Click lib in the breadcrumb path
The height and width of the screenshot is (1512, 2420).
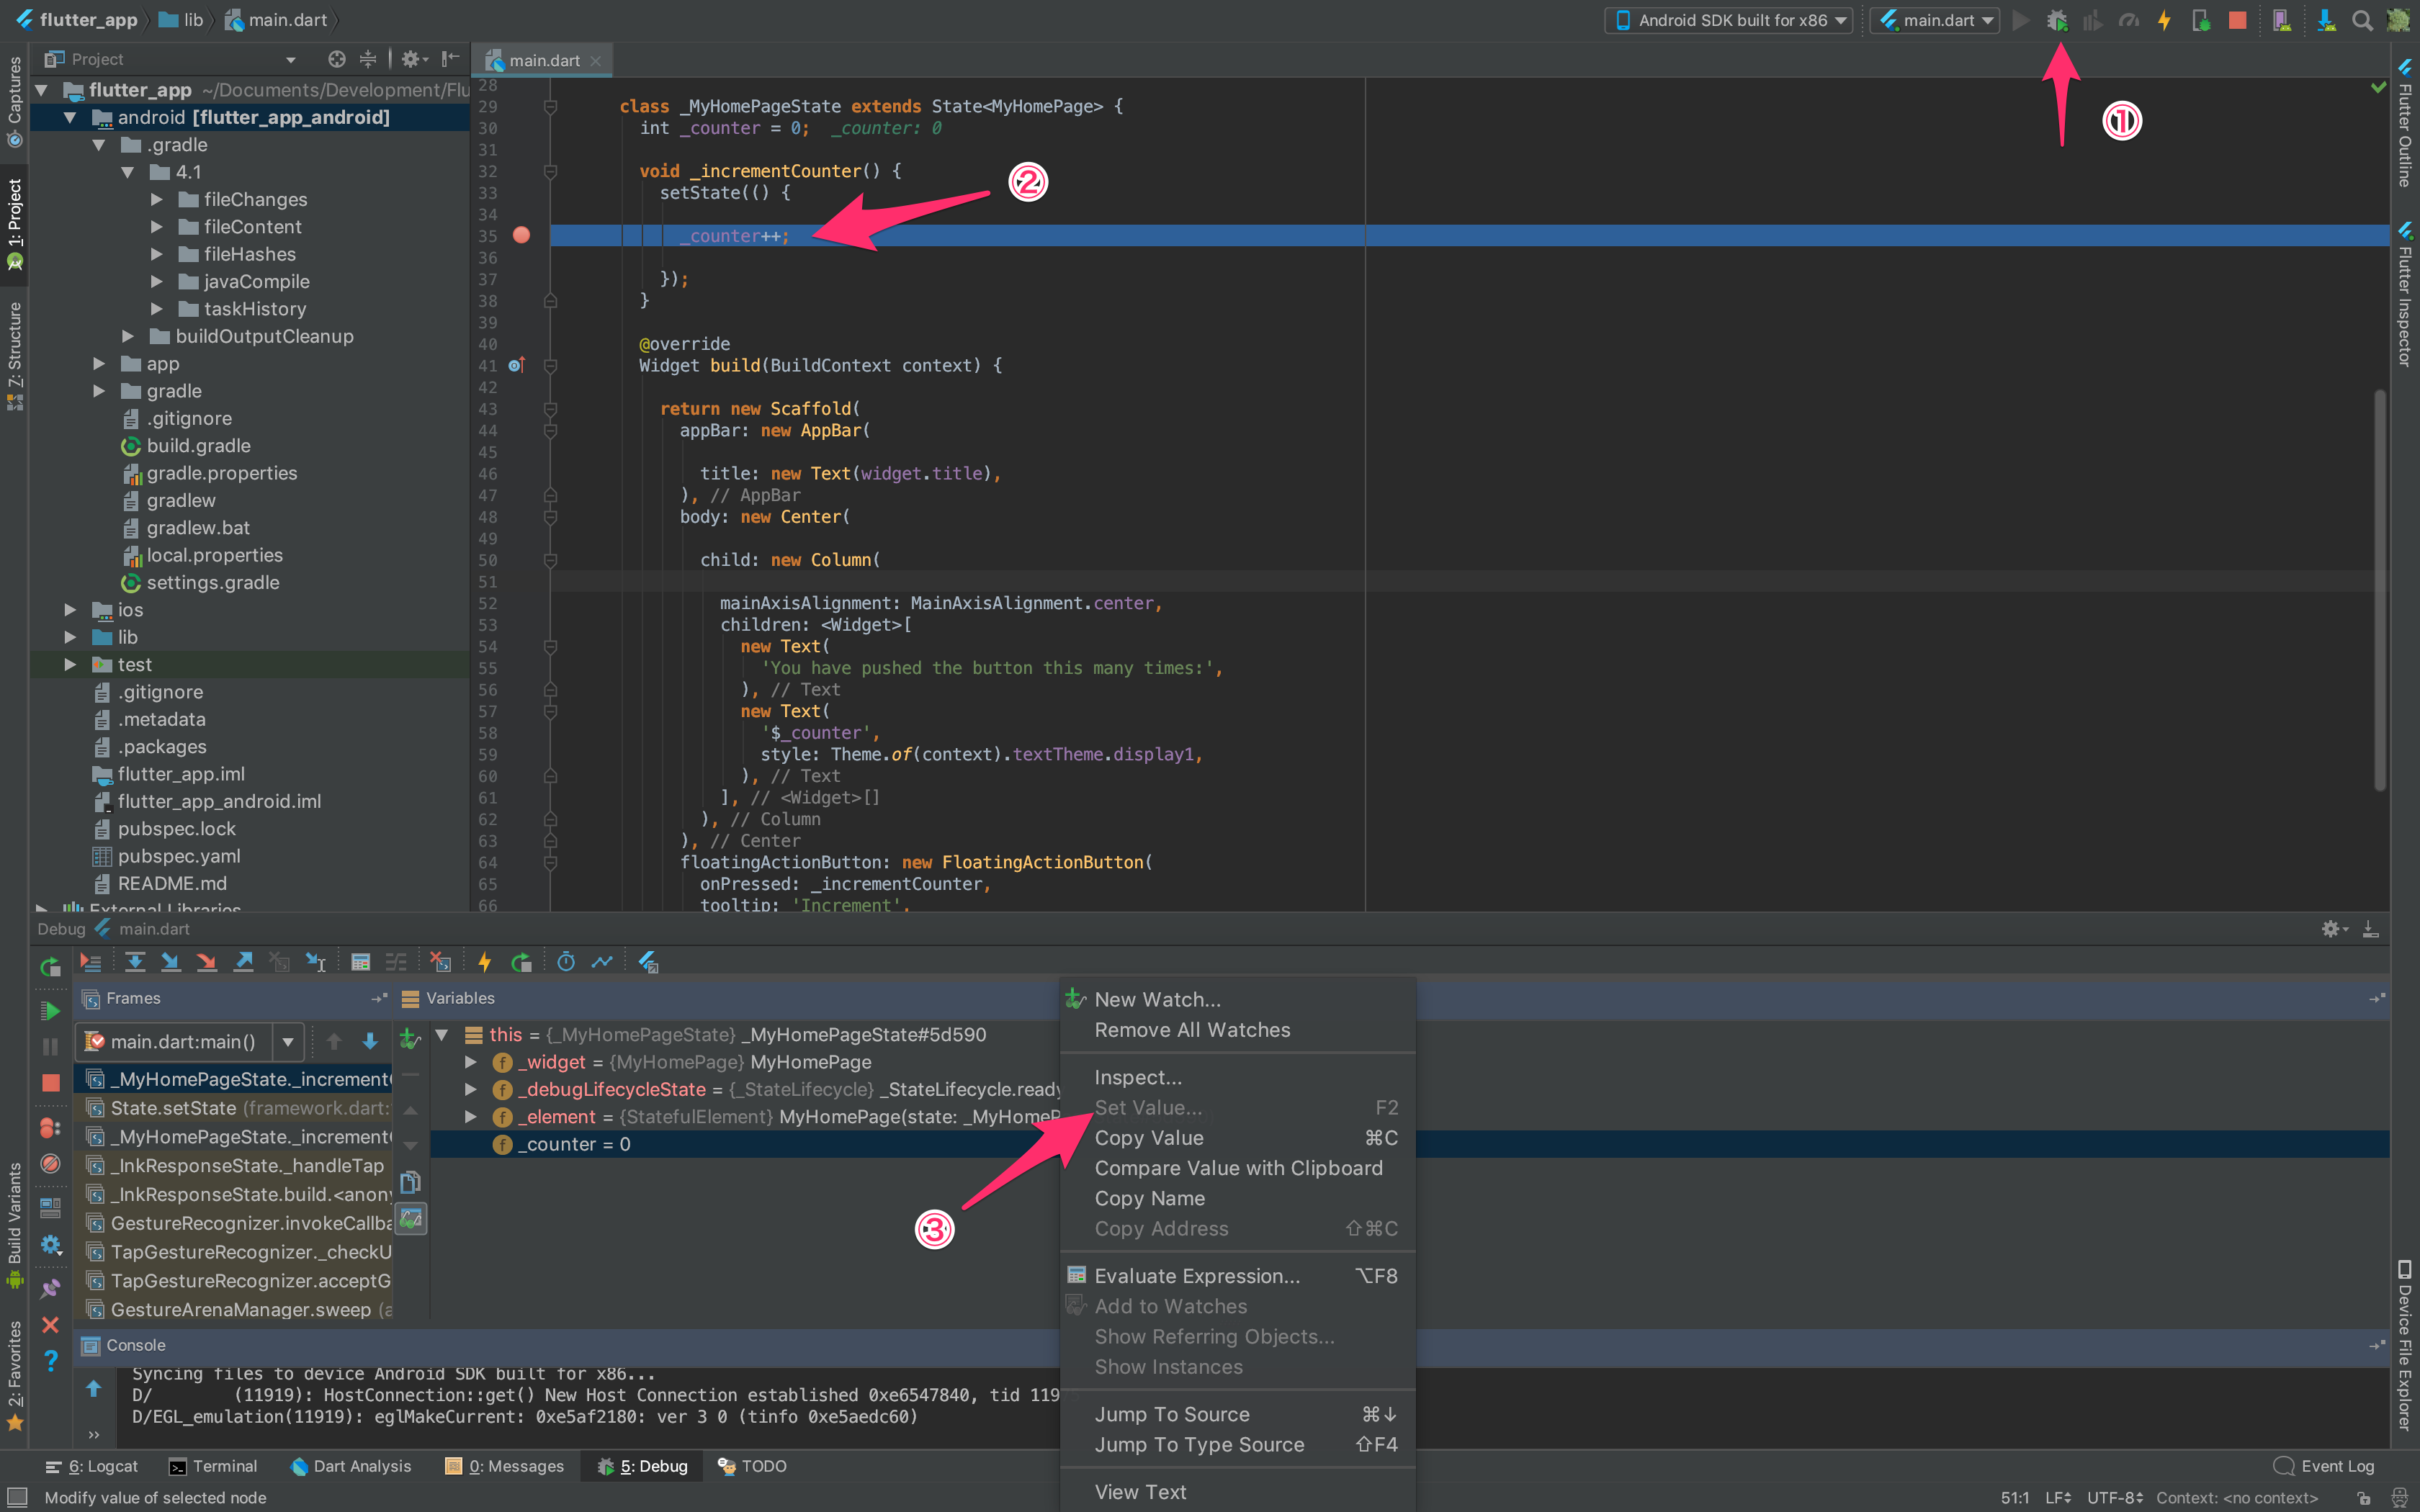pyautogui.click(x=182, y=20)
